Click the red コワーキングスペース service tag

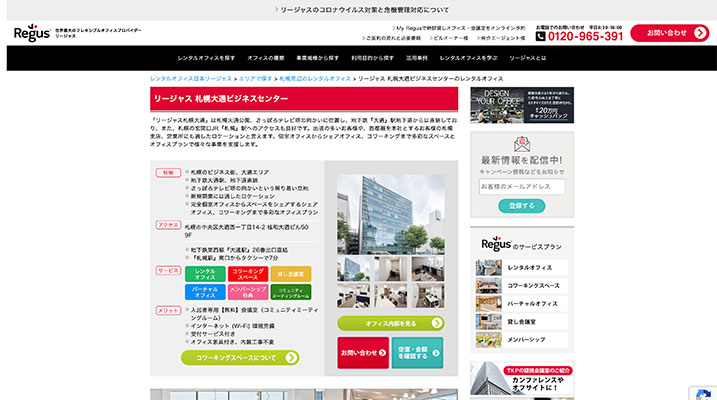[248, 274]
